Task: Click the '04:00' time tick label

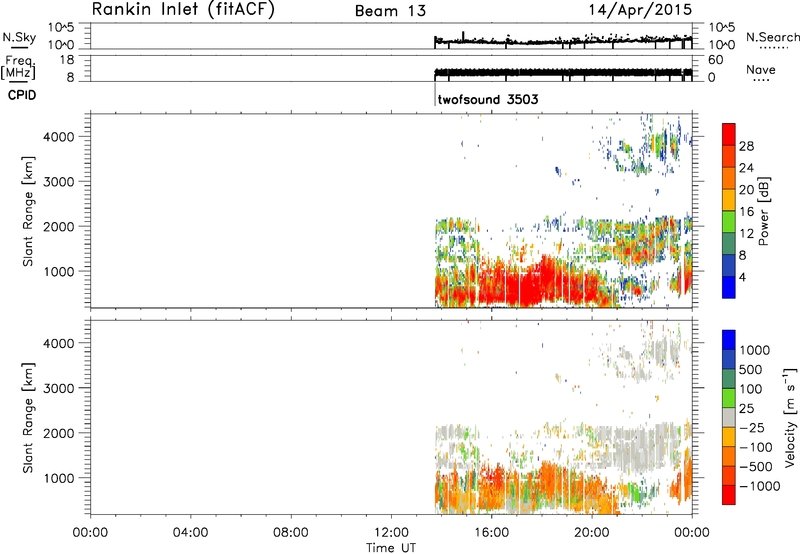Action: pyautogui.click(x=190, y=533)
